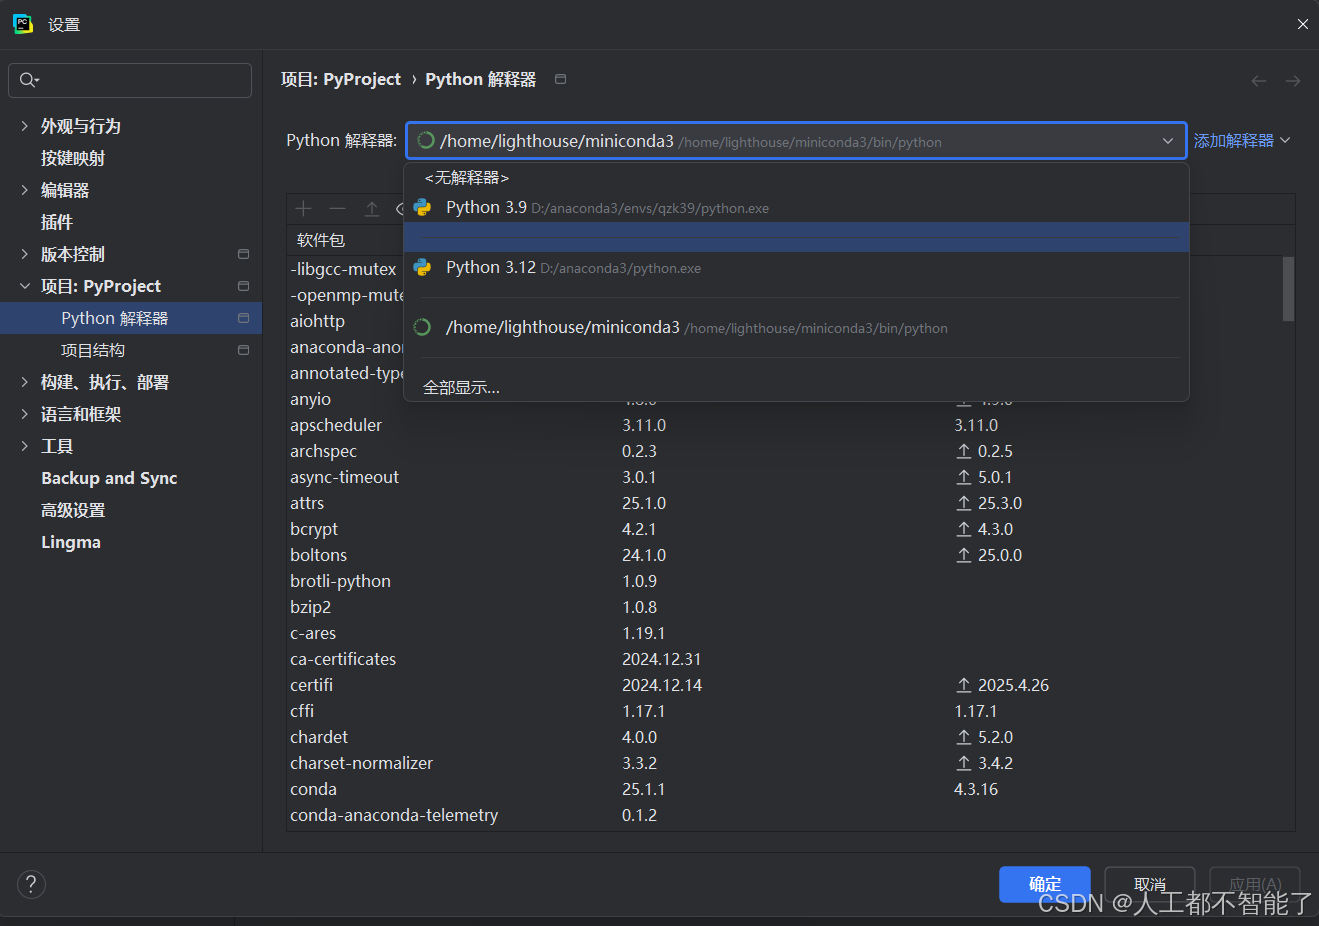This screenshot has width=1319, height=926.
Task: Click the remove package minus icon
Action: click(337, 209)
